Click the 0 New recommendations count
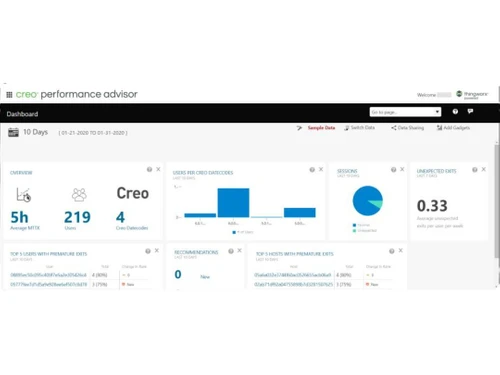500x375 pixels. click(x=178, y=274)
